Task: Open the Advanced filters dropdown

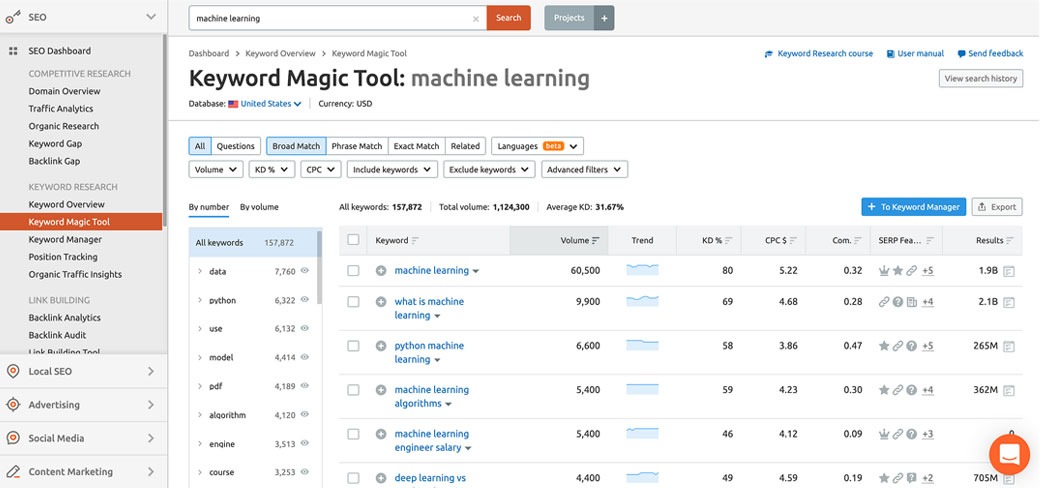Action: 584,170
